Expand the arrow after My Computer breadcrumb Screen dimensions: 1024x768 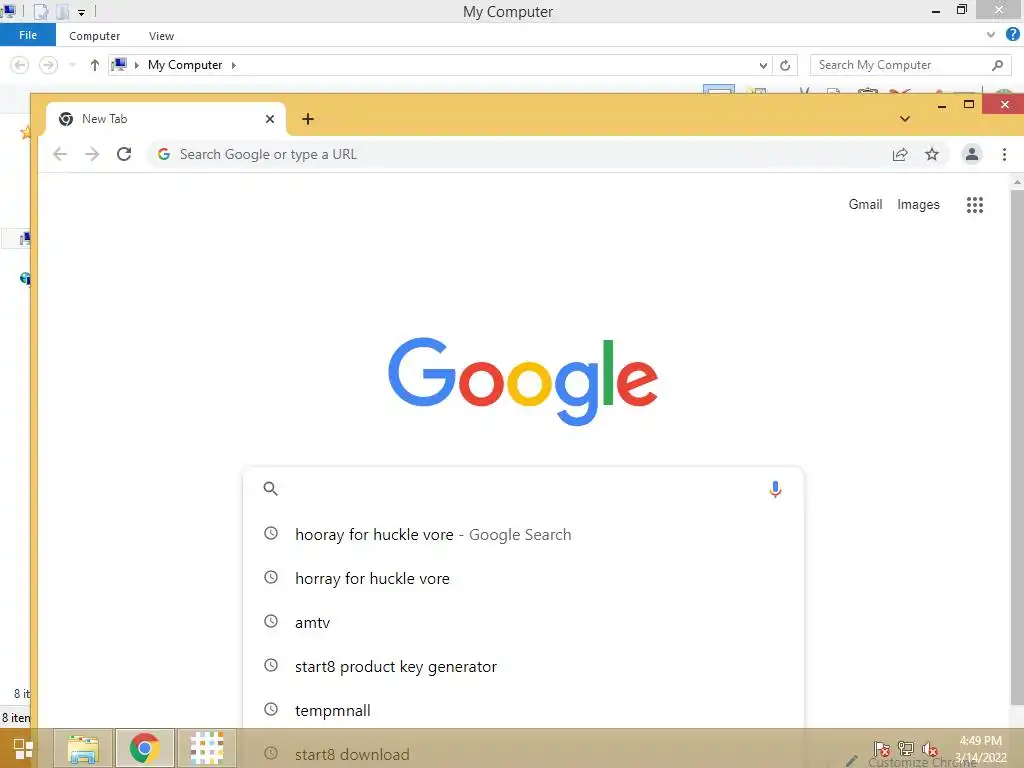click(x=233, y=65)
